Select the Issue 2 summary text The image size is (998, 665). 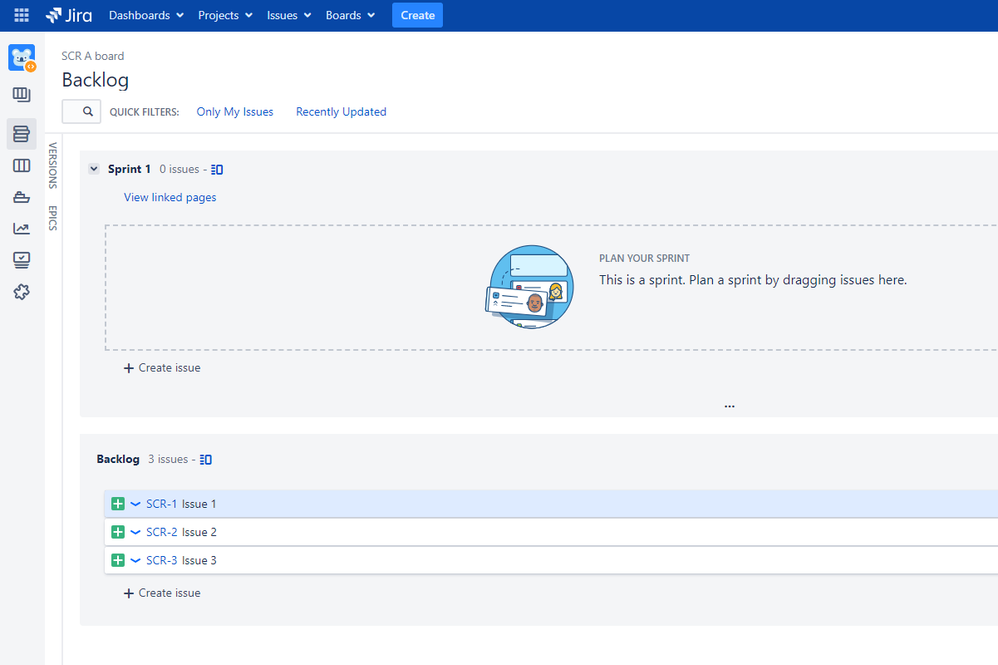(x=199, y=532)
